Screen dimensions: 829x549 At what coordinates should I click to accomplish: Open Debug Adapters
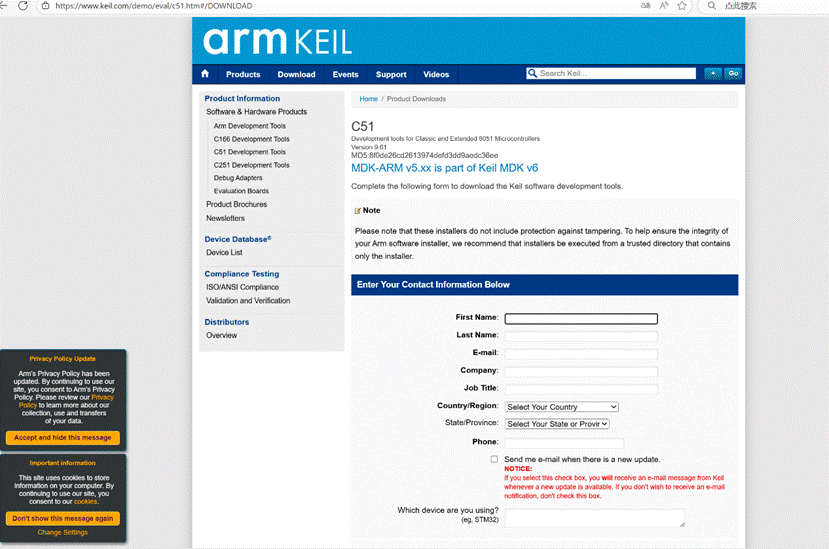pos(238,178)
